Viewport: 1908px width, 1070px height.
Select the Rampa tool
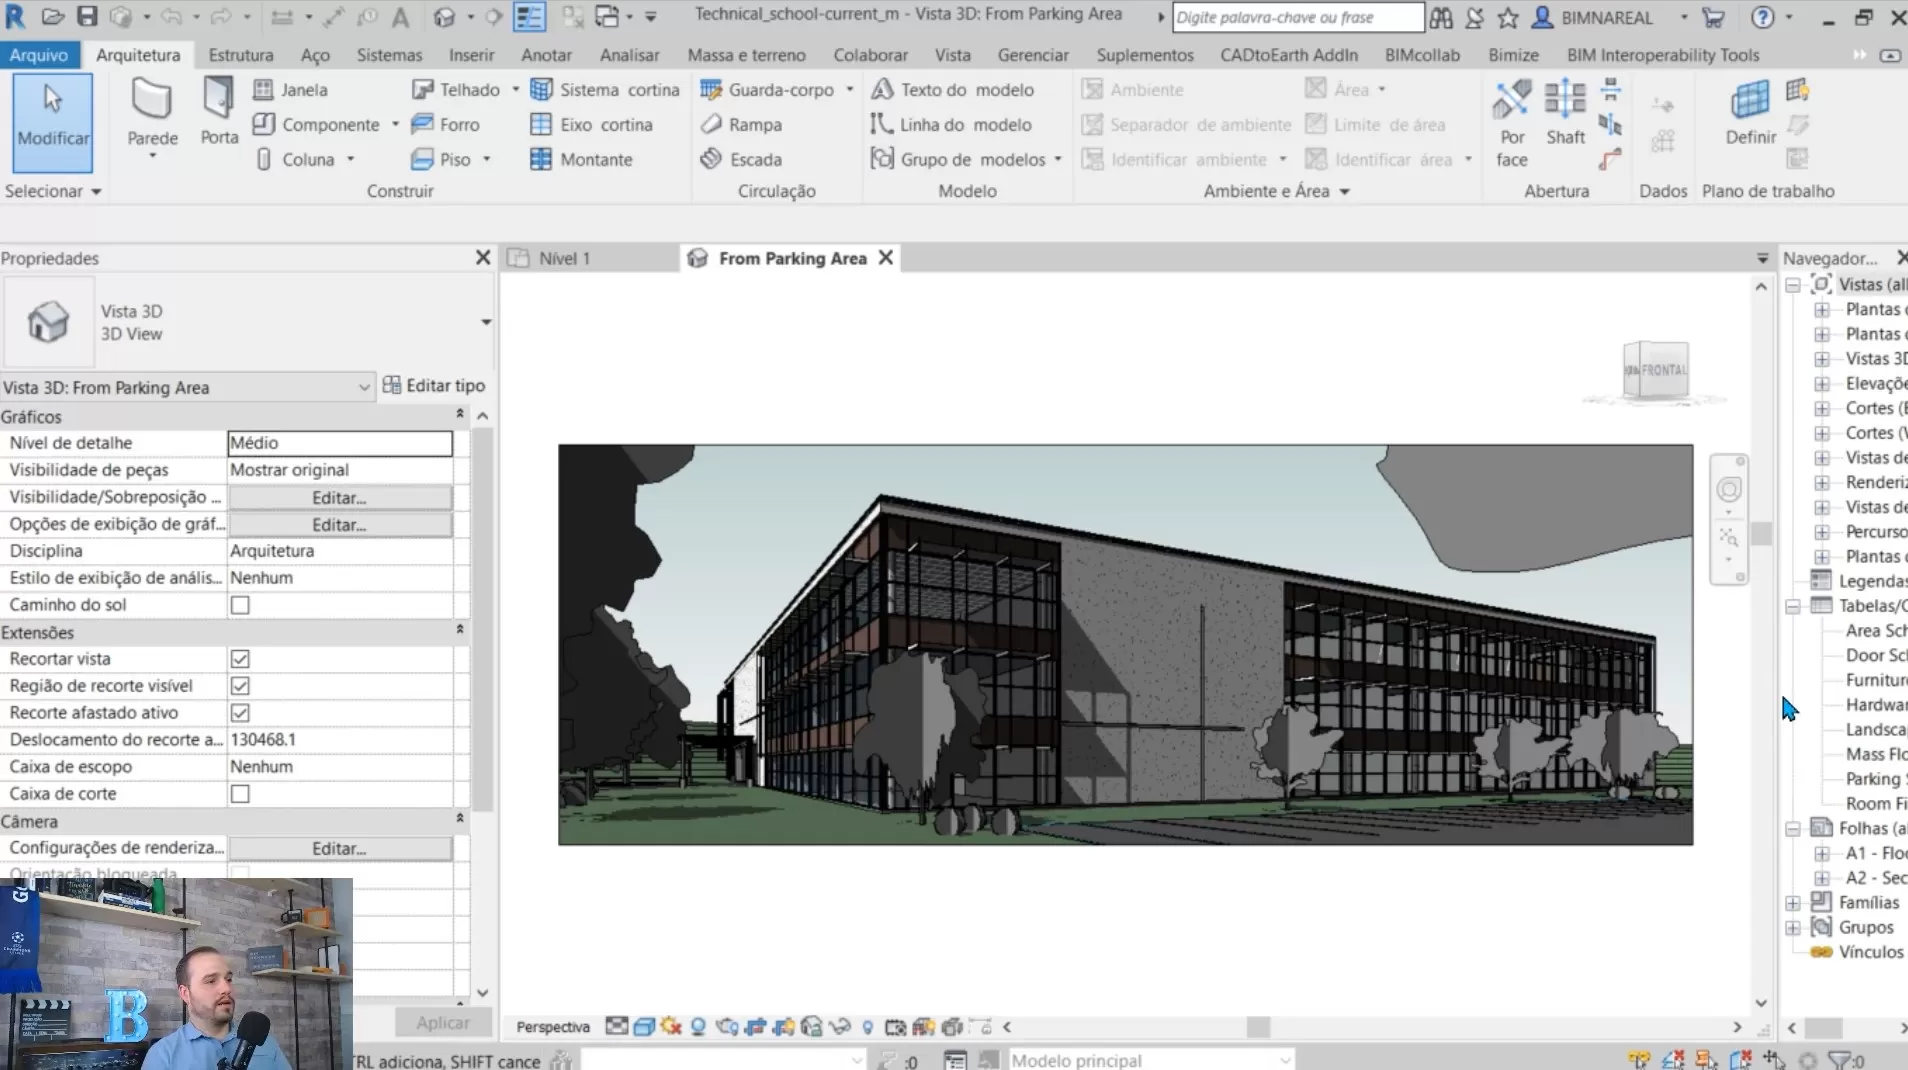pos(741,125)
